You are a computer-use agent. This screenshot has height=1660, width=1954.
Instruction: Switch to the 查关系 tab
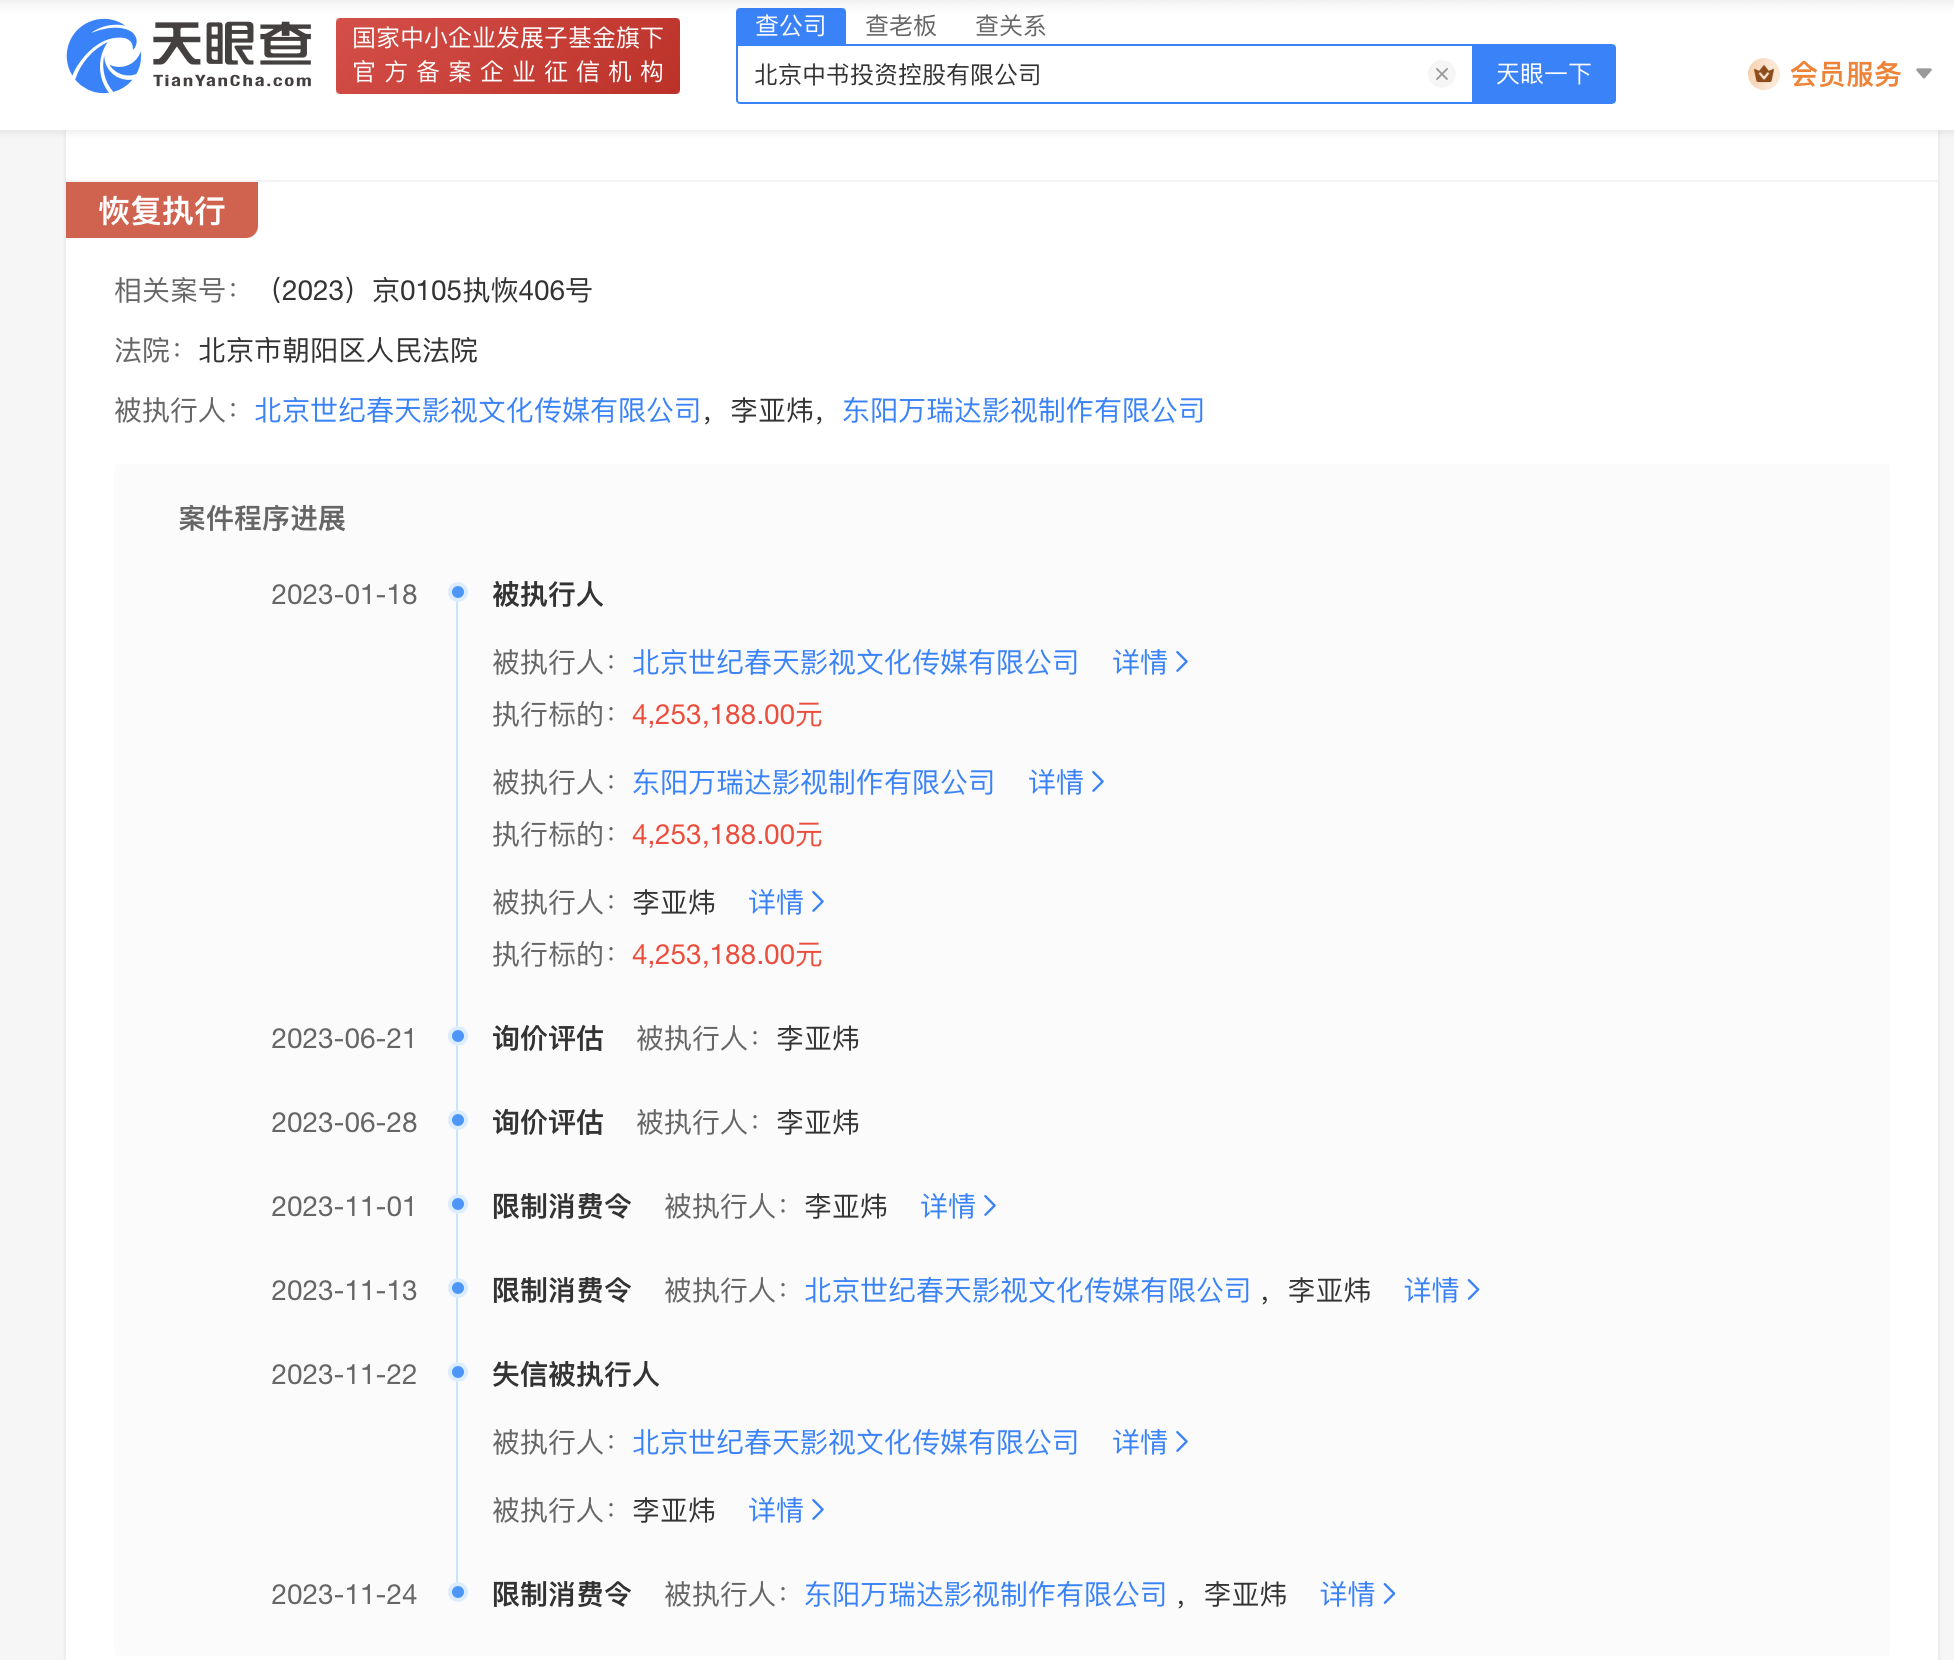tap(1009, 25)
